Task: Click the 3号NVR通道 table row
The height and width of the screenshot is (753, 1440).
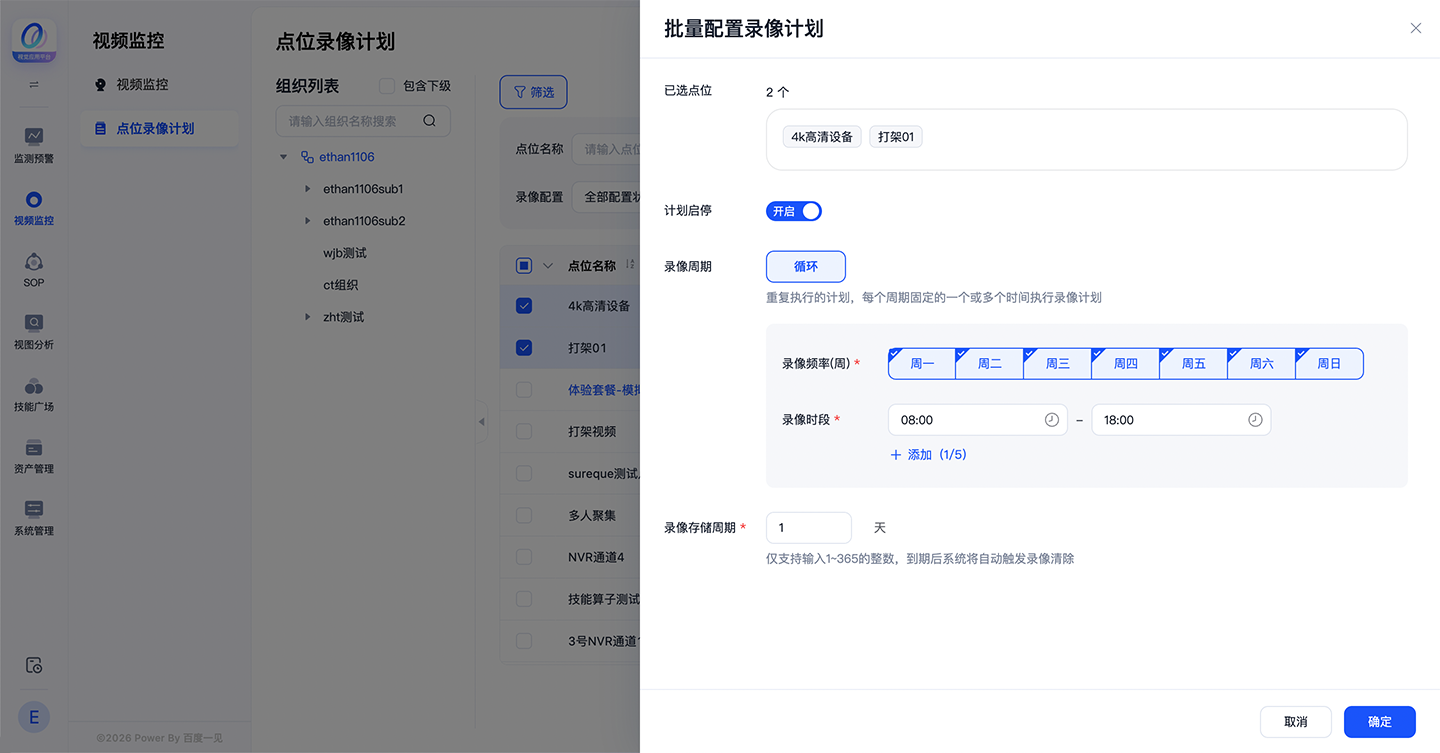Action: pos(570,641)
